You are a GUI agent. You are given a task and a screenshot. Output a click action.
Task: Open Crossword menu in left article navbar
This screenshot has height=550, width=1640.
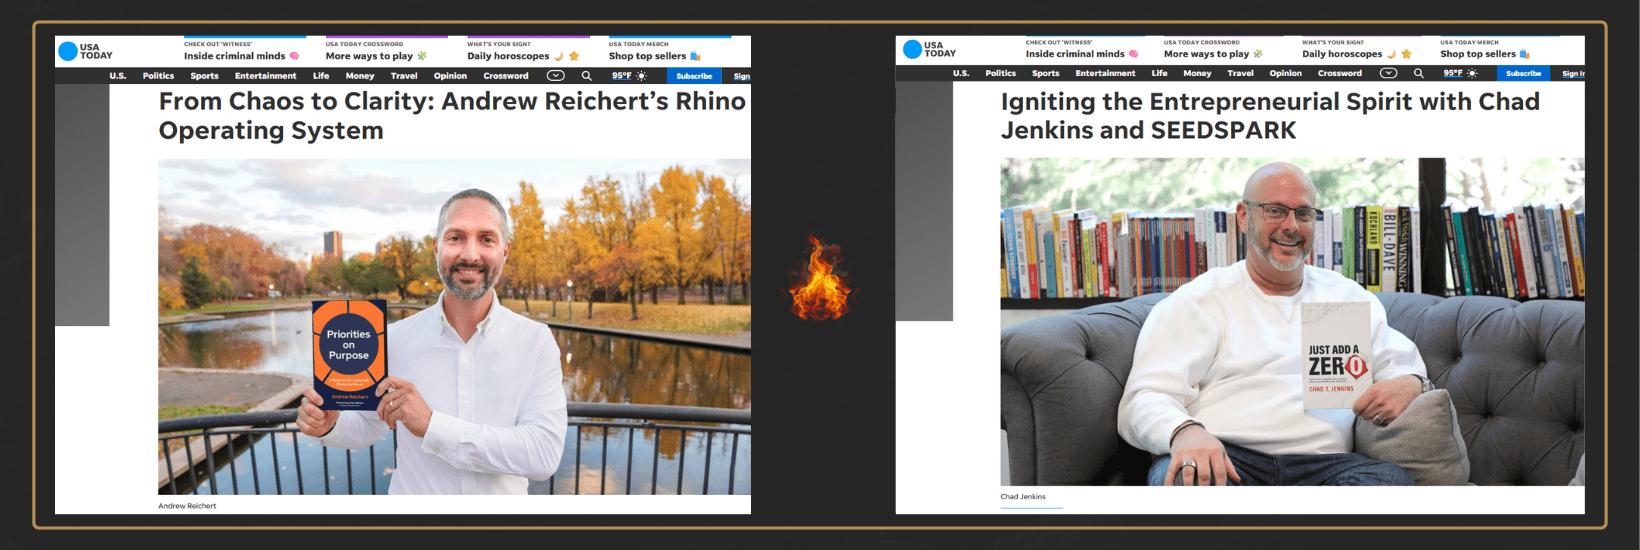click(x=506, y=76)
